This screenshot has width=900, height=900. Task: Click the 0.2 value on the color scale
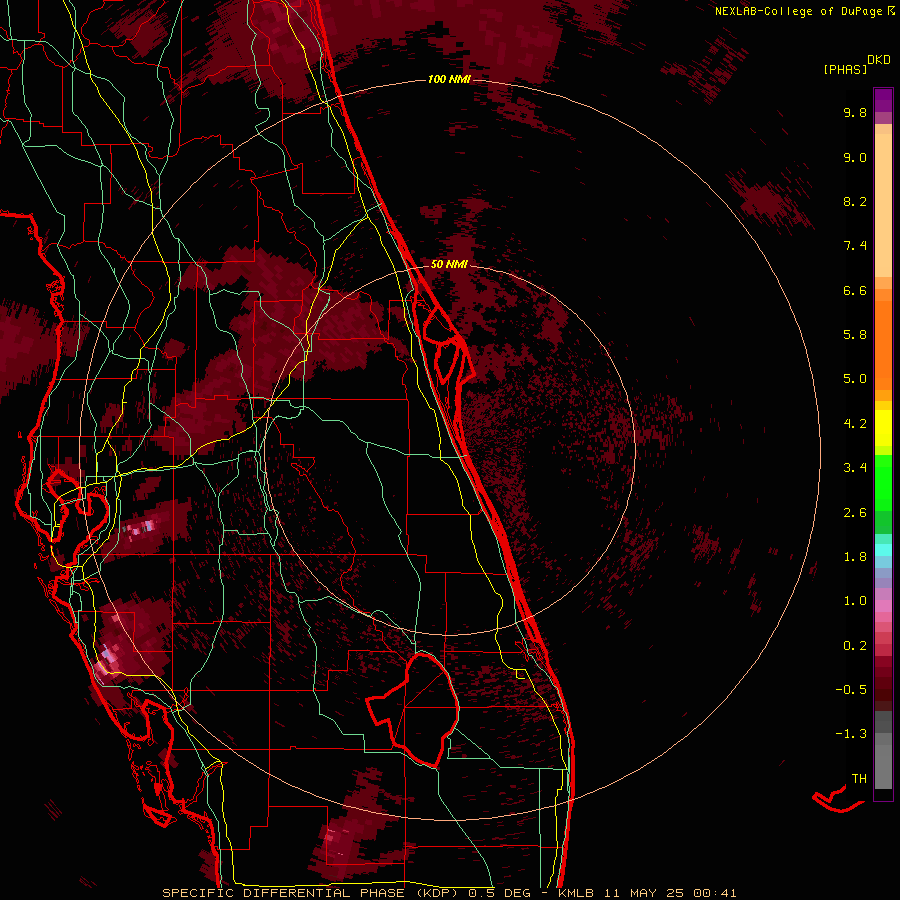coord(855,646)
